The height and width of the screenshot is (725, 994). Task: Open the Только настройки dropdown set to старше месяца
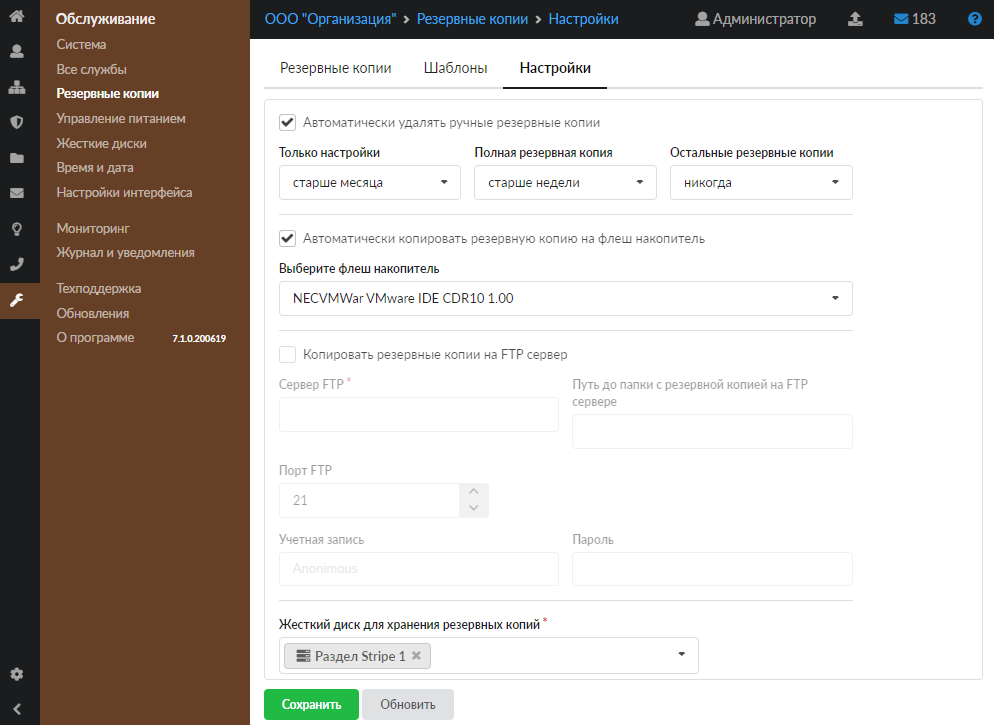point(370,183)
